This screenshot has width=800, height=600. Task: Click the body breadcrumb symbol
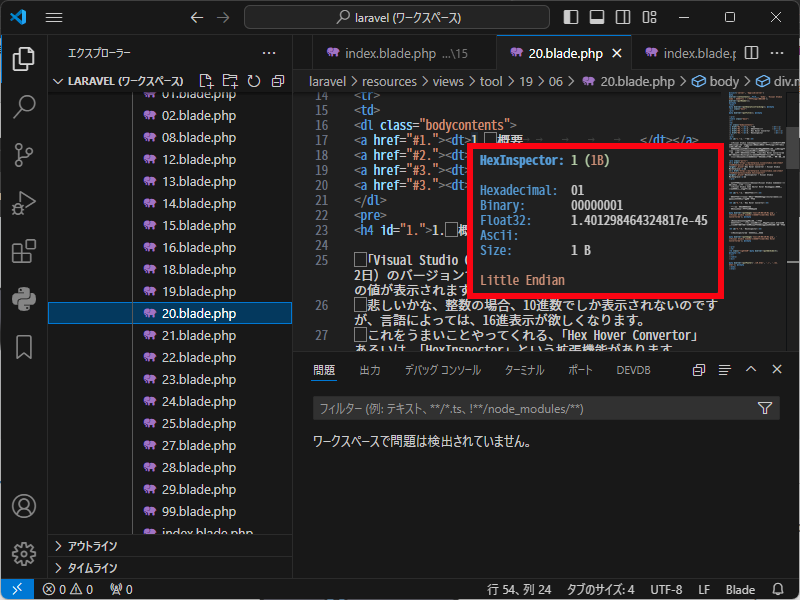pos(715,82)
